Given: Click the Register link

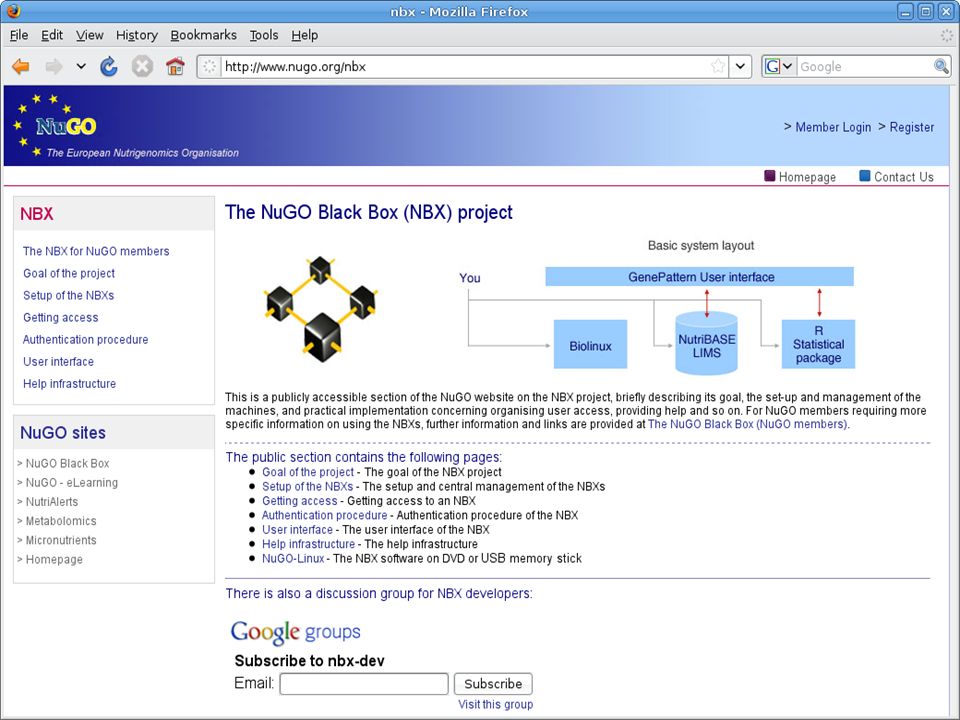Looking at the screenshot, I should click(x=912, y=127).
